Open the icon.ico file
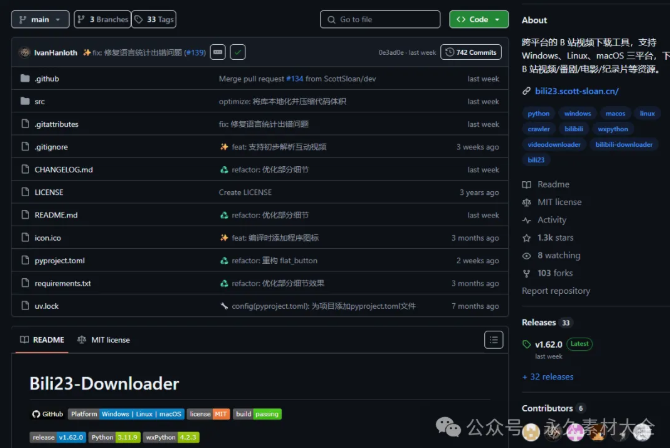Viewport: 670px width, 448px height. click(48, 238)
